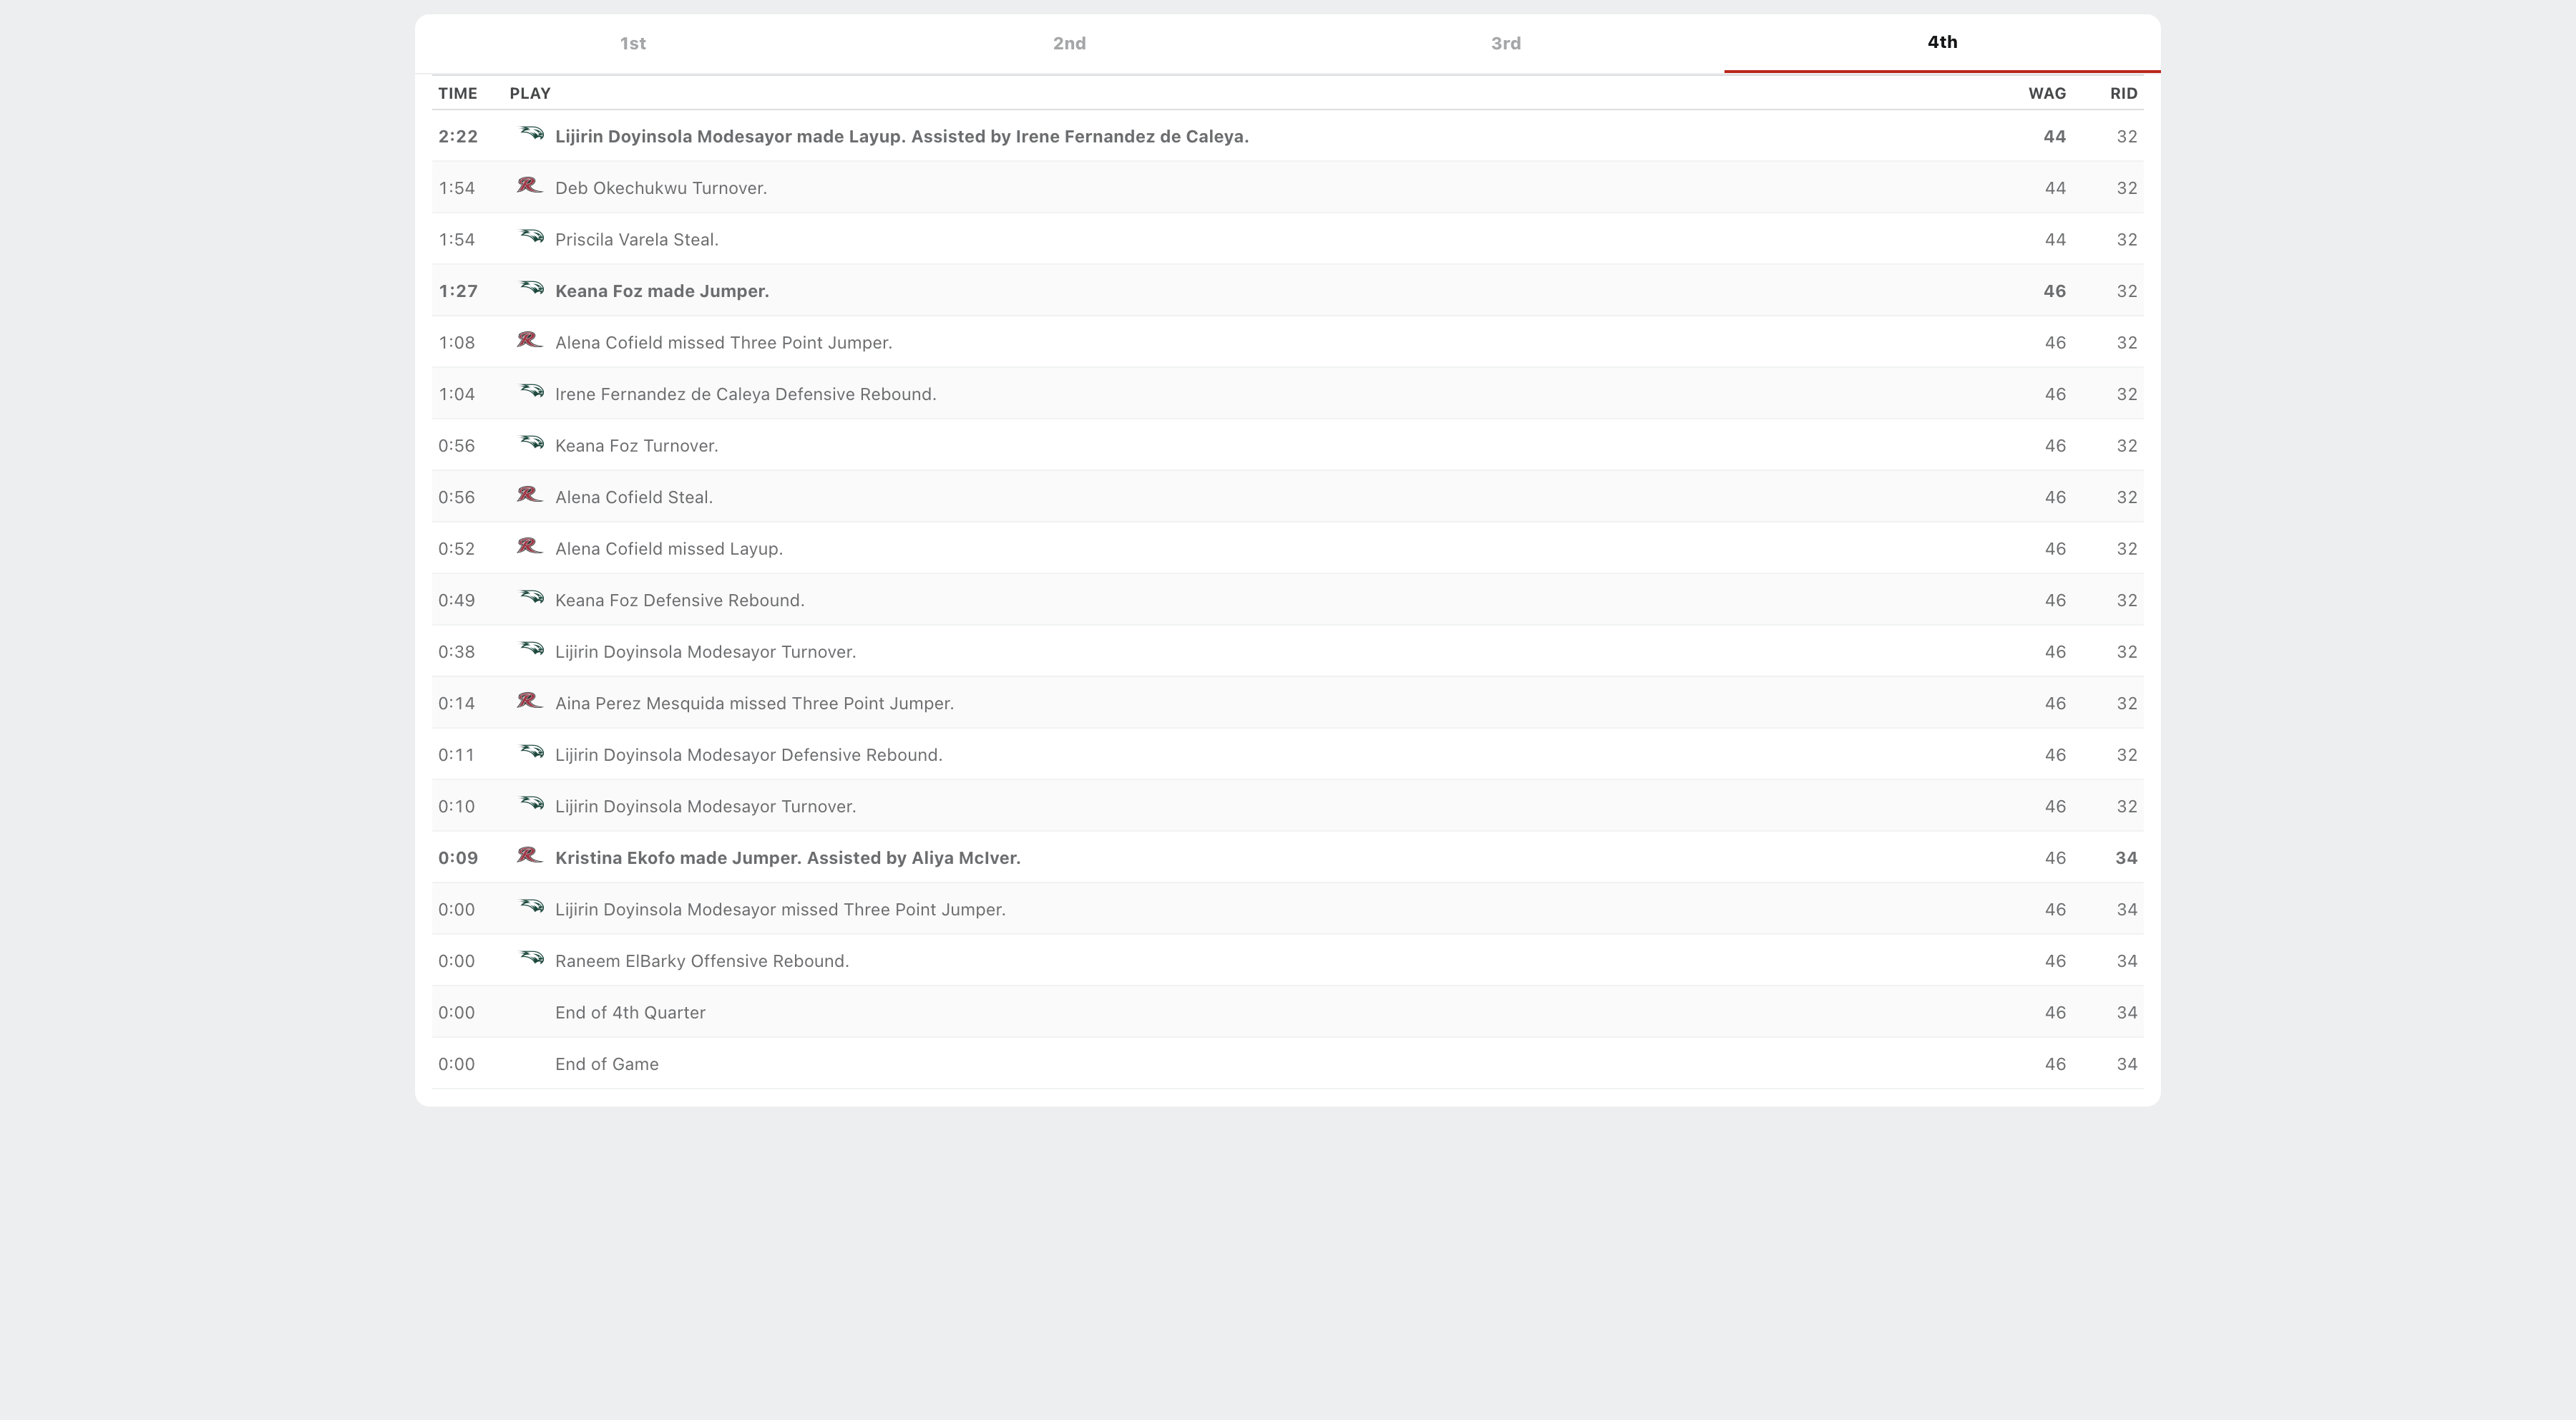Click the WAG score column header

coord(2046,93)
